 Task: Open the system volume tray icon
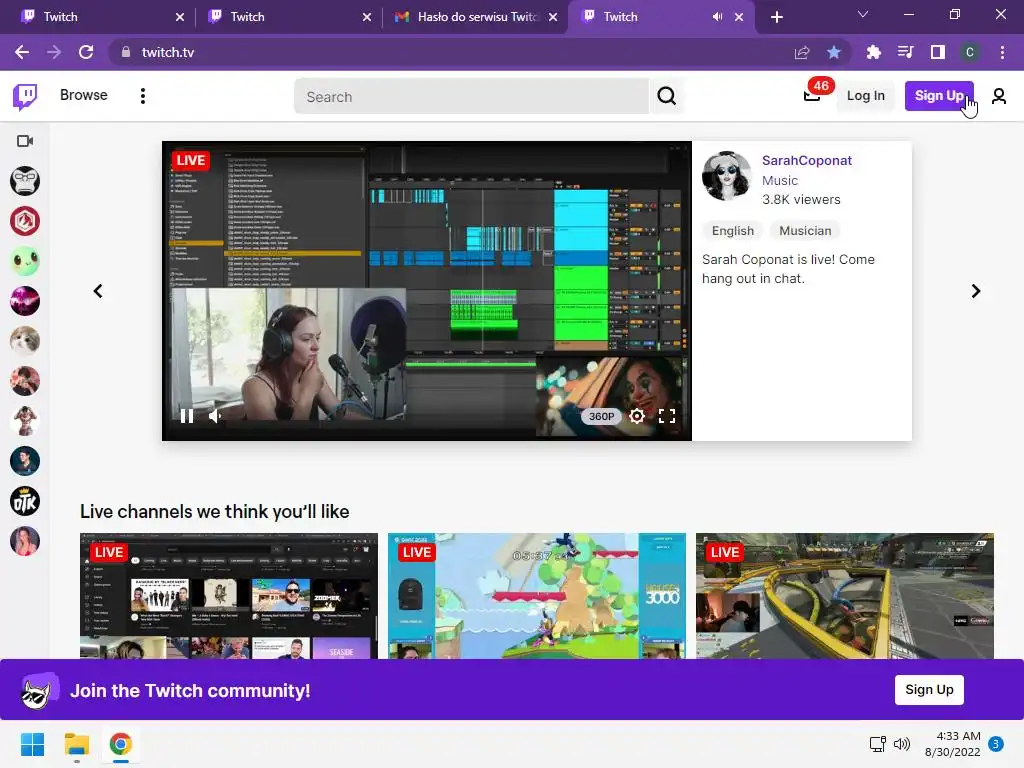[901, 744]
